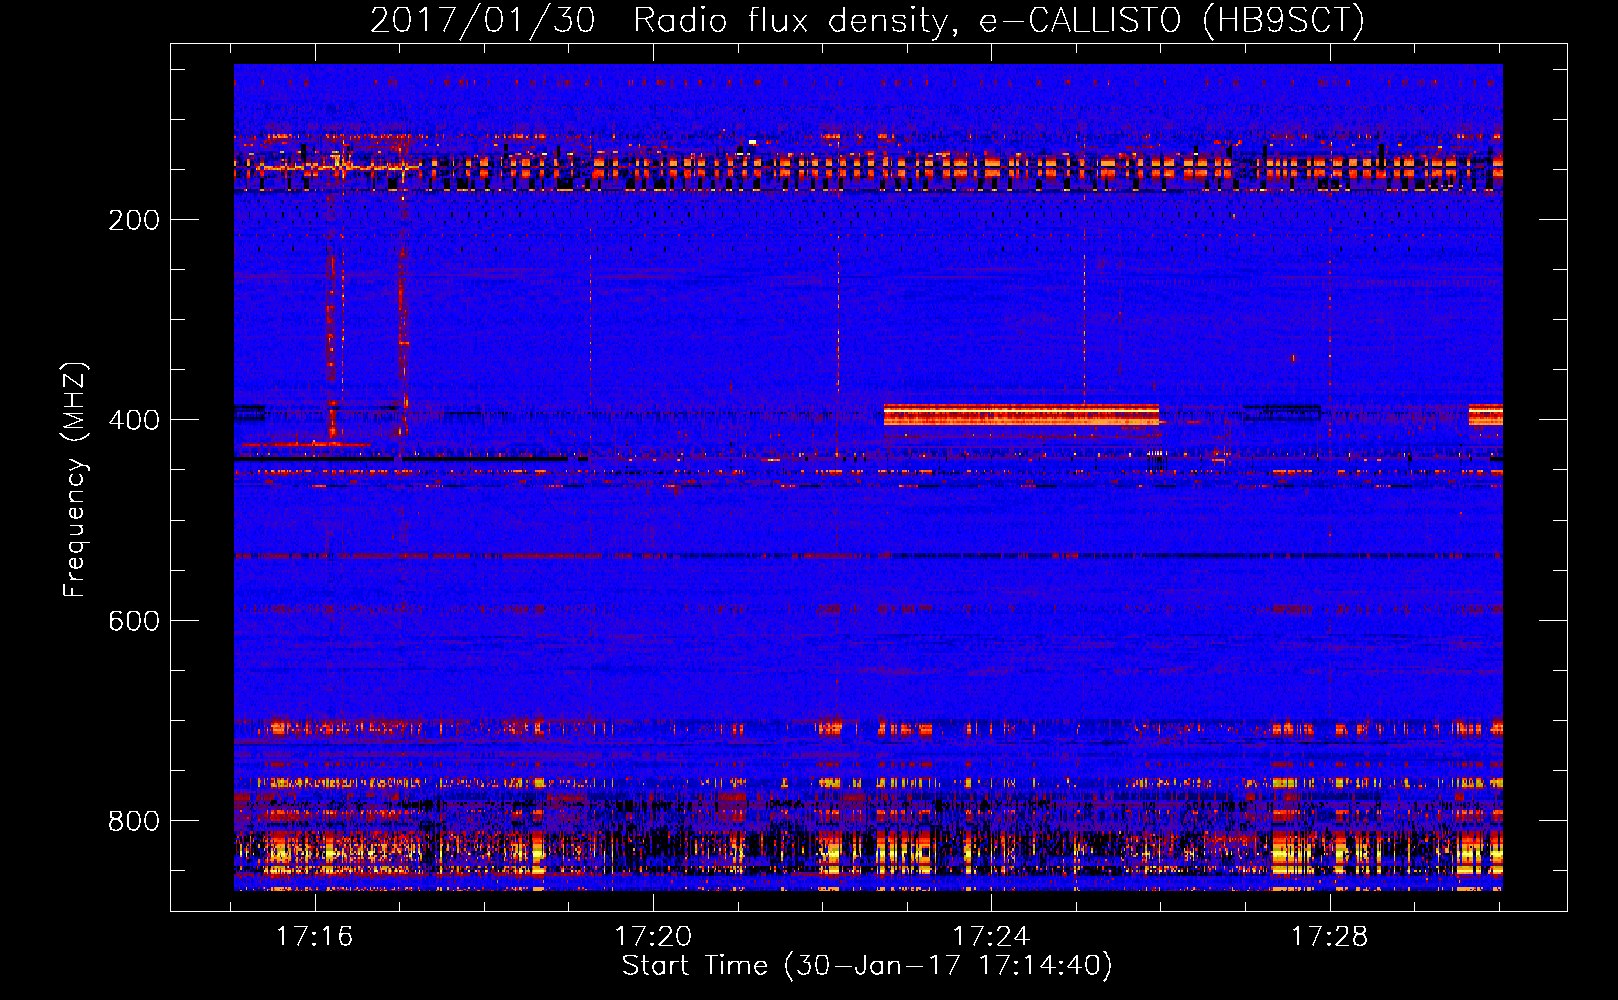Click the 17:28 time tick label
1618x1000 pixels.
click(1329, 937)
